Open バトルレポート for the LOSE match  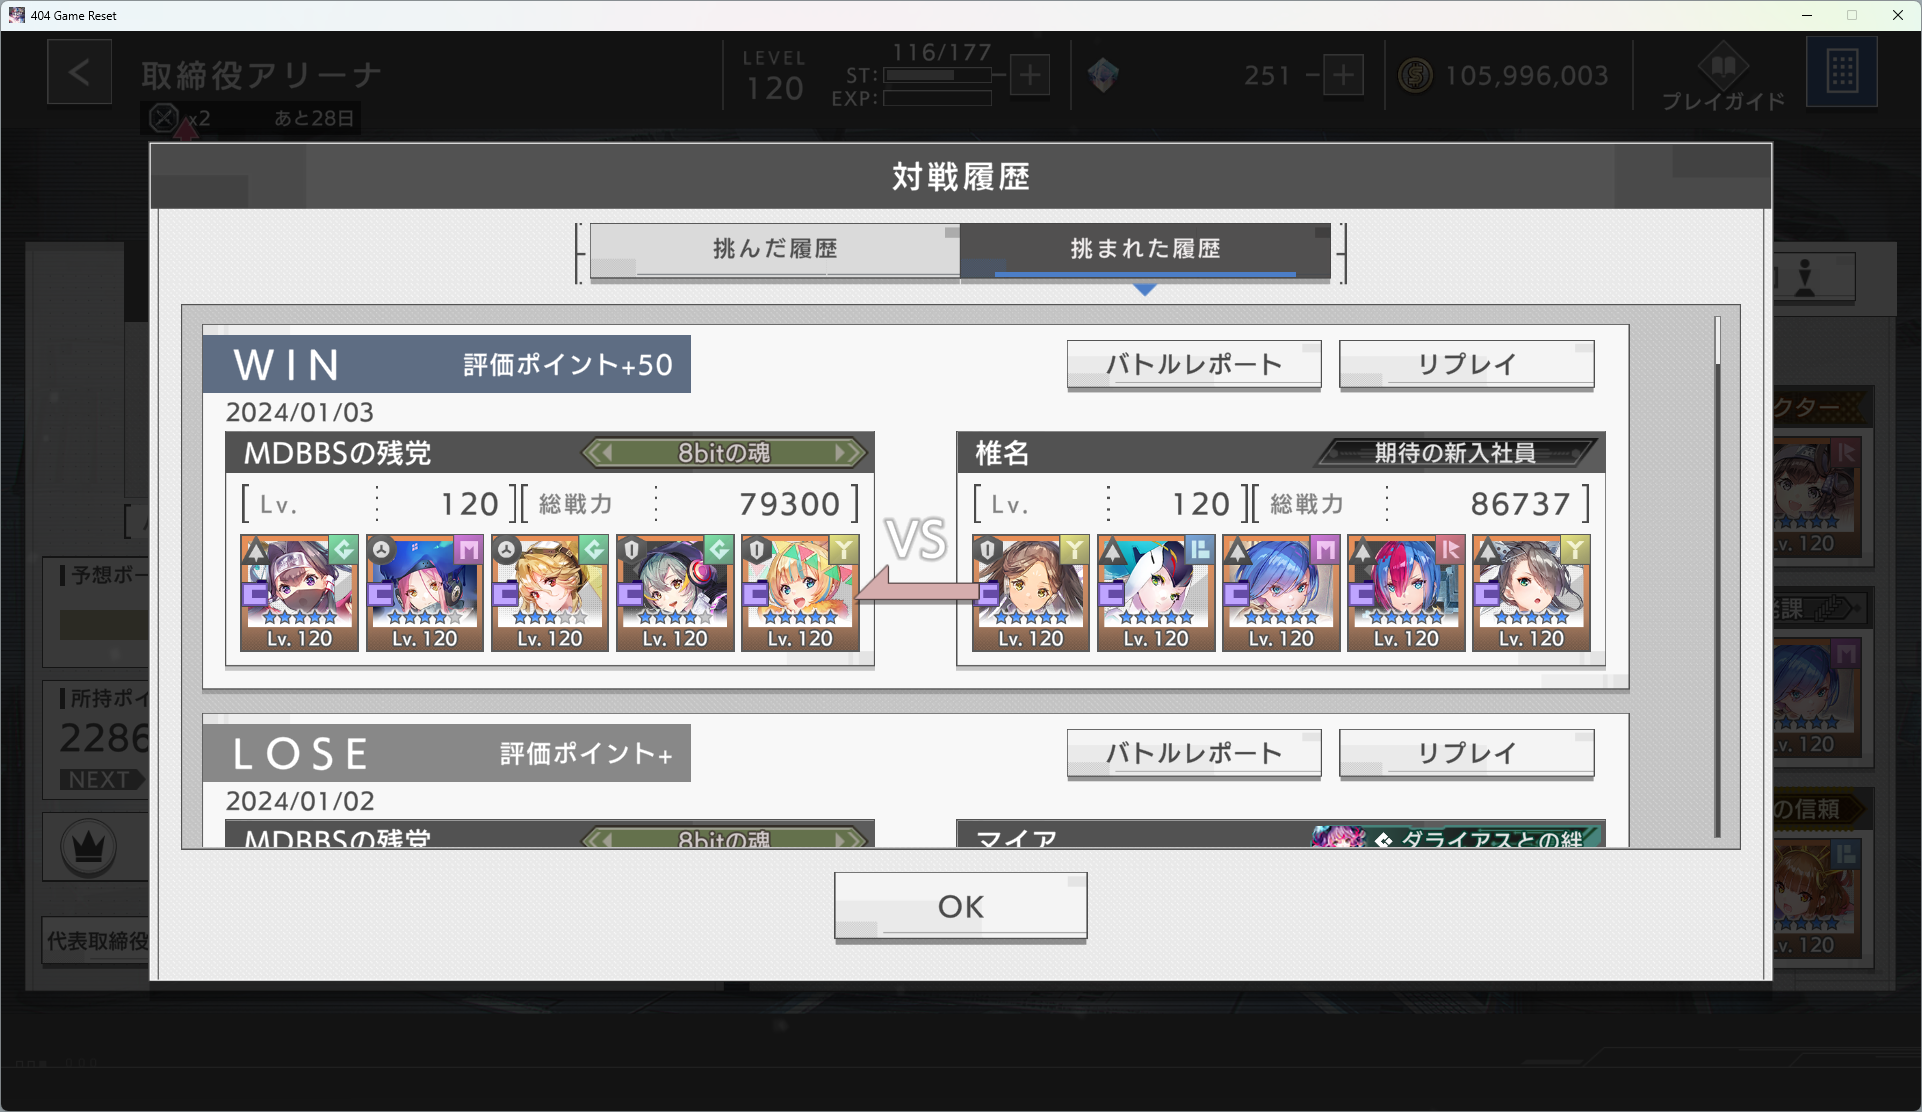pos(1194,754)
